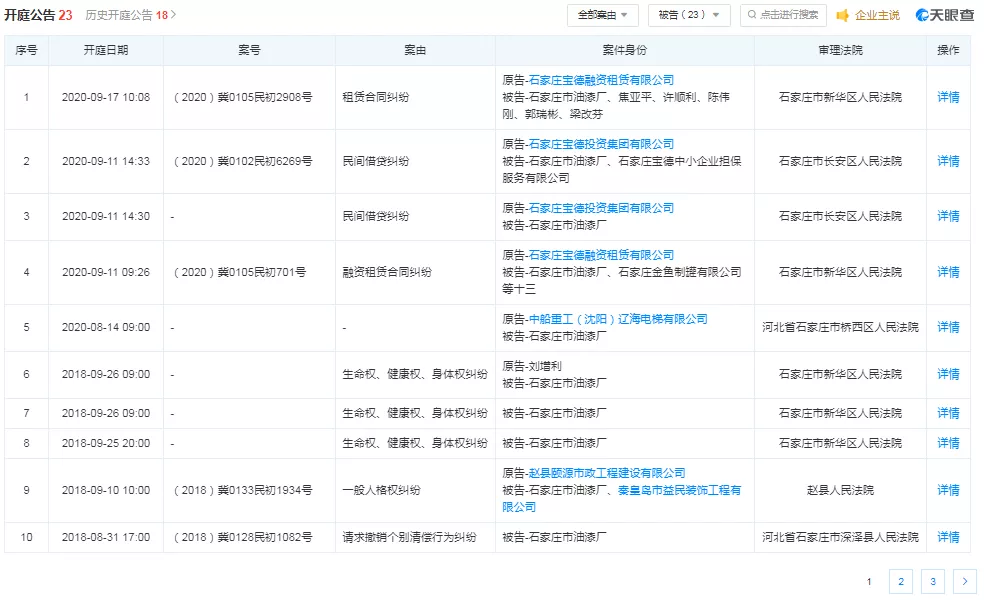Type in the 点击进行搜索 search field
This screenshot has height=600, width=984.
788,15
